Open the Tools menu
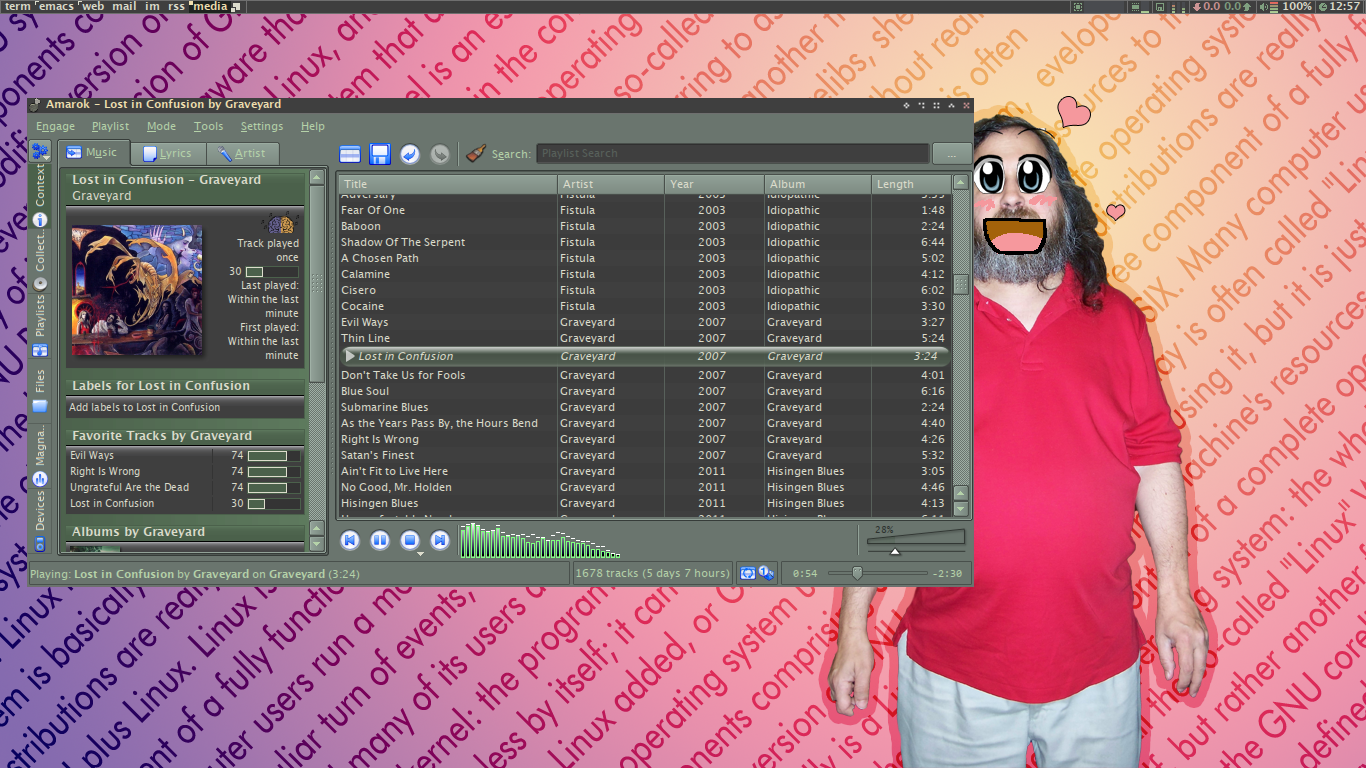Image resolution: width=1366 pixels, height=768 pixels. pos(209,126)
